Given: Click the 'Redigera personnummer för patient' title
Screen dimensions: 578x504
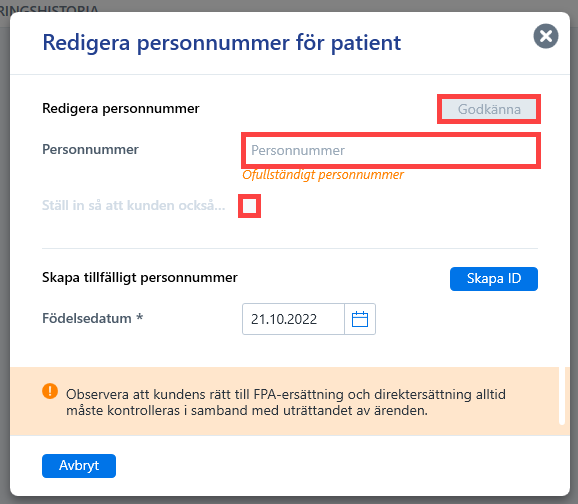Looking at the screenshot, I should click(222, 43).
